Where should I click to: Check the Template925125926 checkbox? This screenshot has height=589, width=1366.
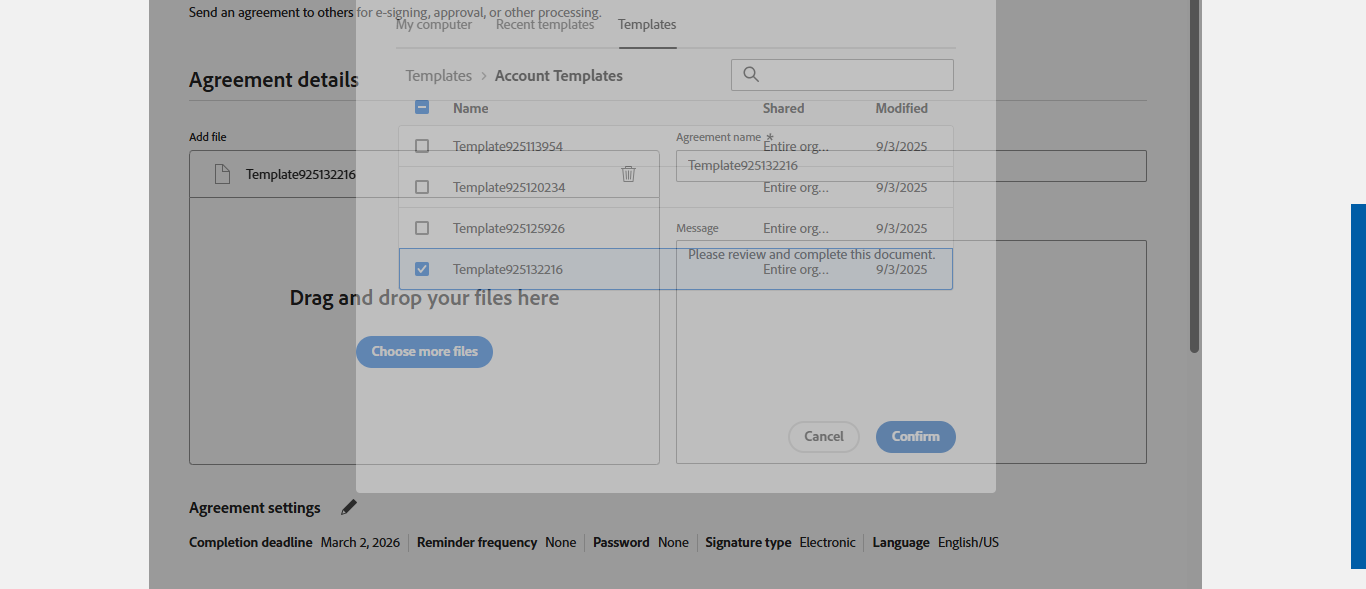422,228
